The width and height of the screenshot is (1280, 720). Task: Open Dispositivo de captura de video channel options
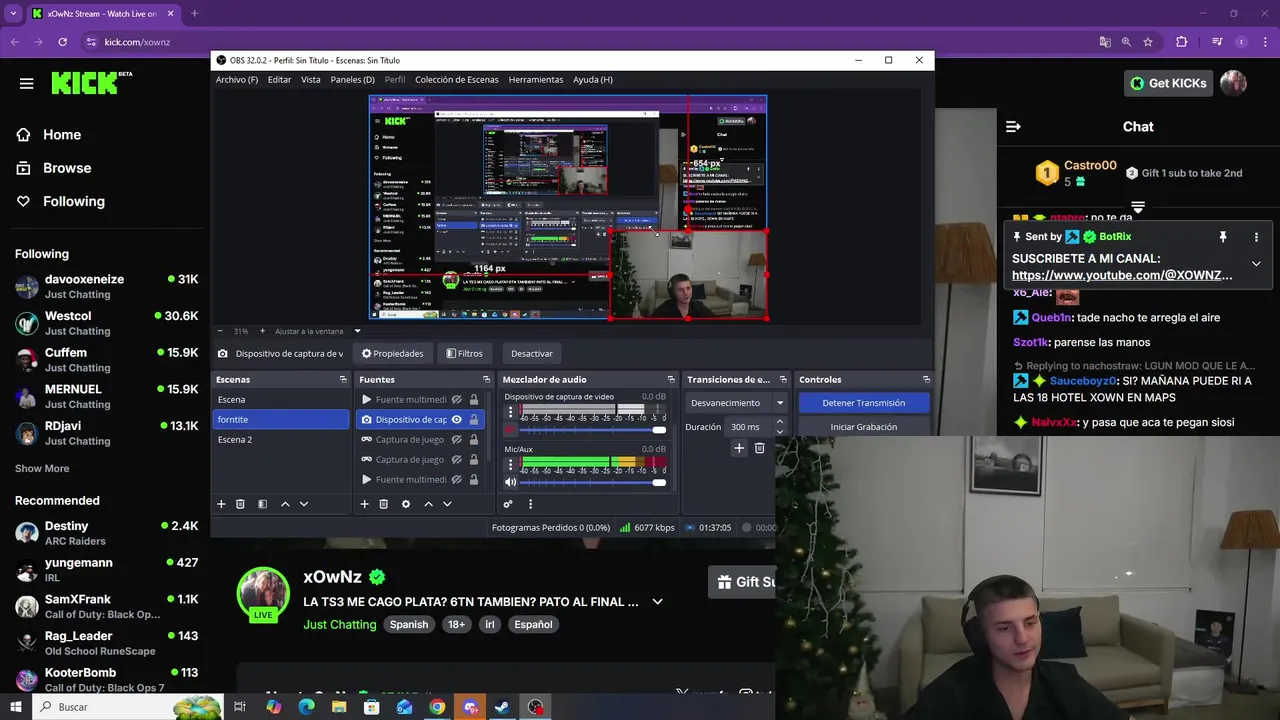click(510, 412)
